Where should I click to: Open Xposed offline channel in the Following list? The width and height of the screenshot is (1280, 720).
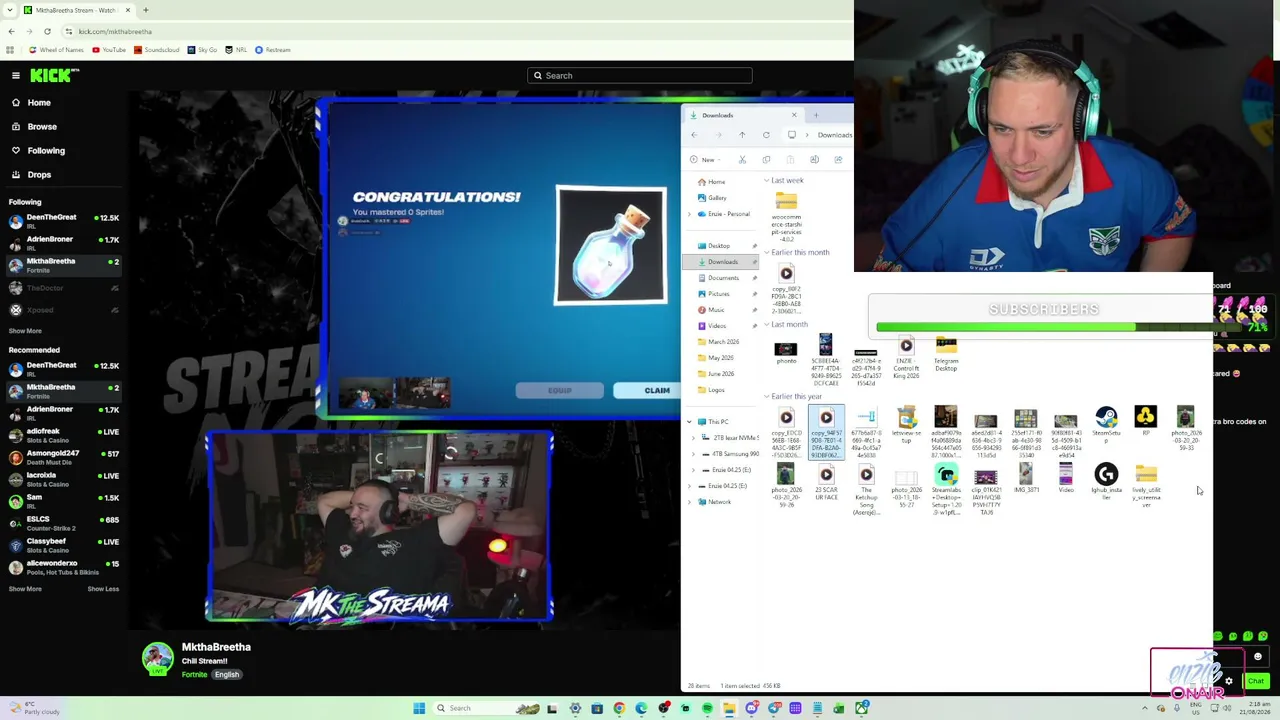pyautogui.click(x=62, y=310)
